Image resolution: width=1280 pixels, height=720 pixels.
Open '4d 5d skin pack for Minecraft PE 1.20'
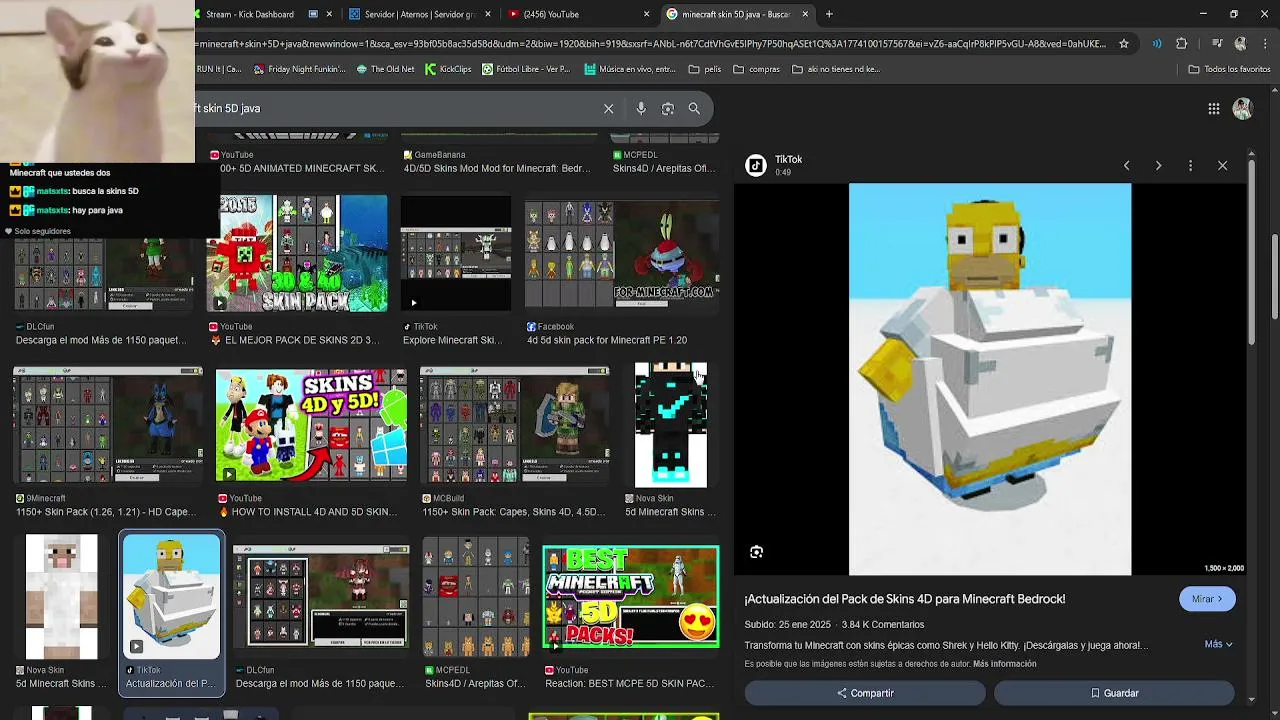click(x=607, y=340)
